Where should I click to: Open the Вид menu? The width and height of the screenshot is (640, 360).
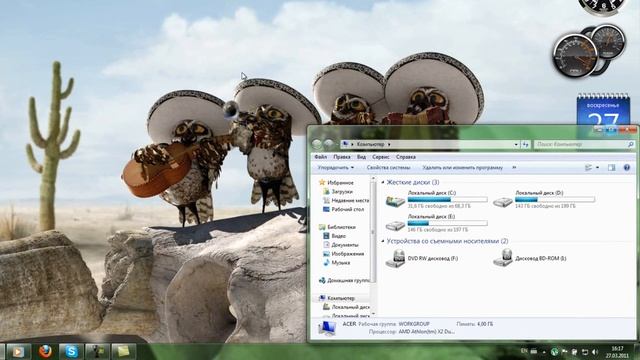click(361, 157)
